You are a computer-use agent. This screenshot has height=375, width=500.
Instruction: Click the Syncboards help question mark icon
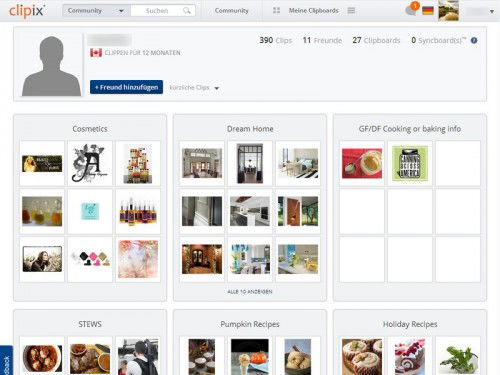click(474, 40)
